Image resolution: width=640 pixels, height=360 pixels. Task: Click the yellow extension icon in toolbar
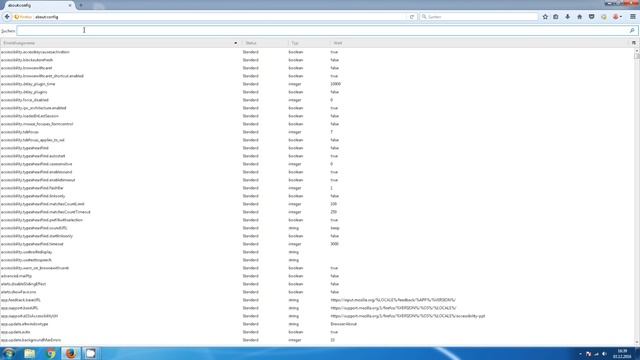(x=604, y=17)
